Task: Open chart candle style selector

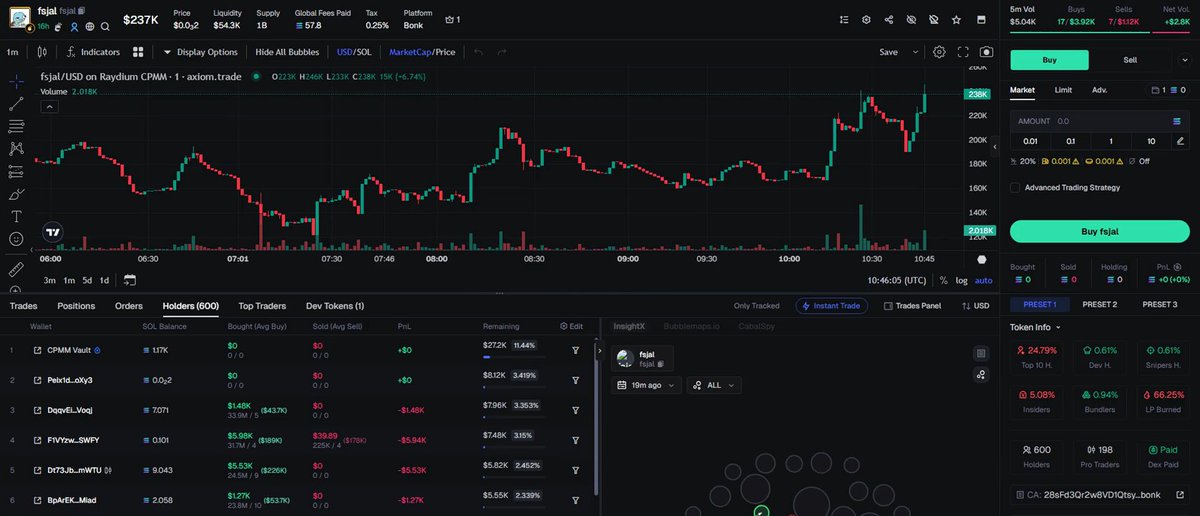Action: click(44, 52)
